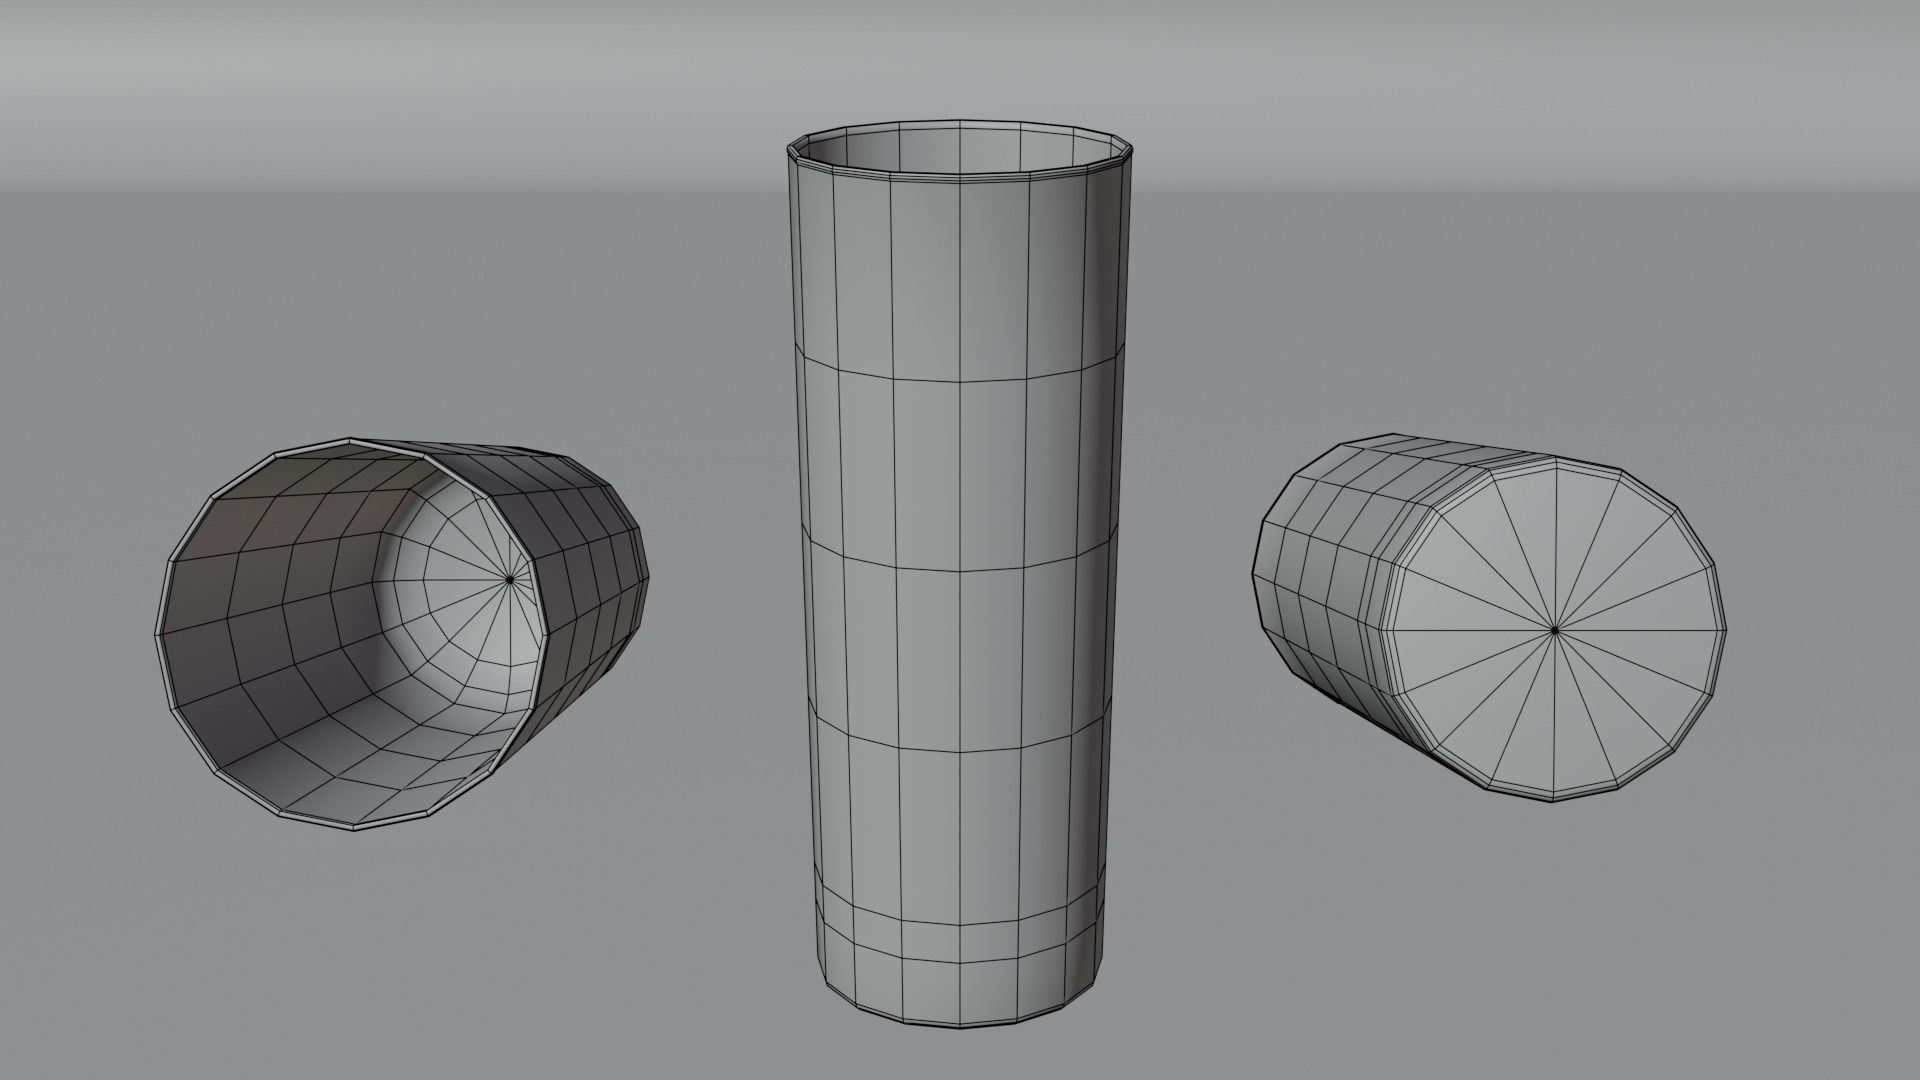1920x1080 pixels.
Task: Click the center pole vertex on the flat glass base
Action: pos(1555,631)
